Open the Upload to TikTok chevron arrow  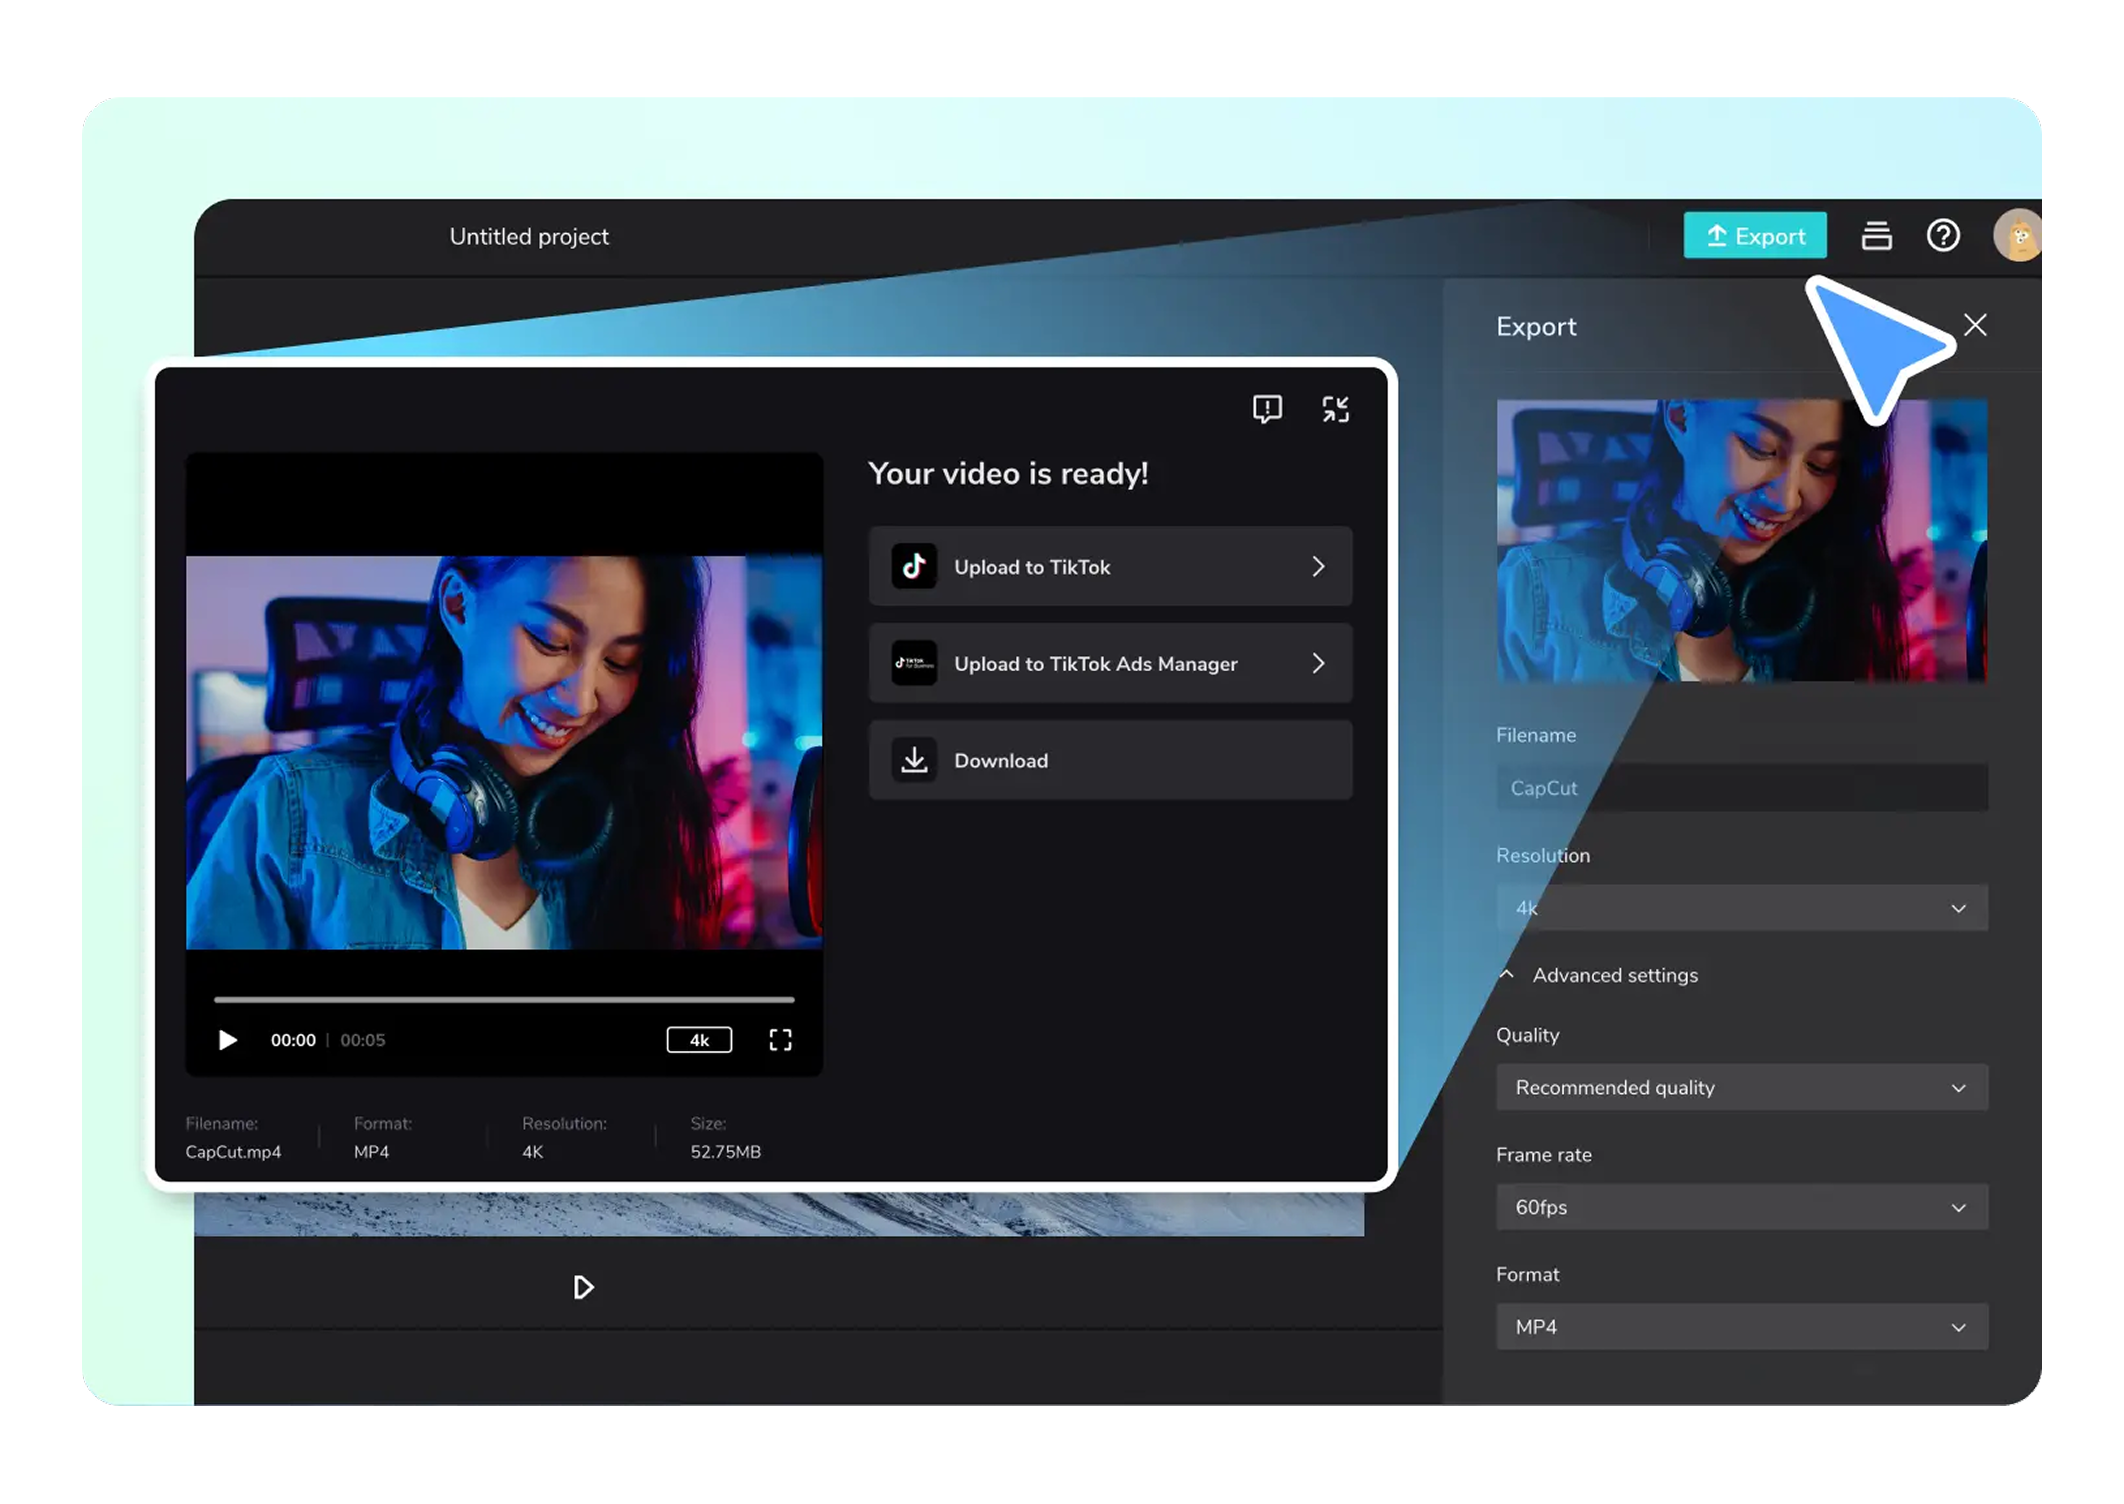tap(1318, 567)
